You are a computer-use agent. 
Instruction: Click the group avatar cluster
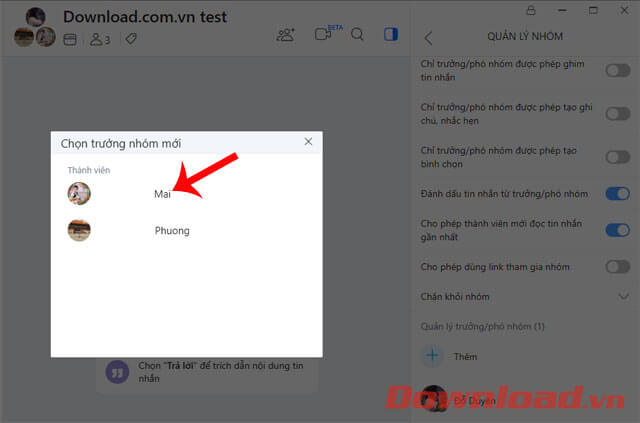[x=35, y=27]
